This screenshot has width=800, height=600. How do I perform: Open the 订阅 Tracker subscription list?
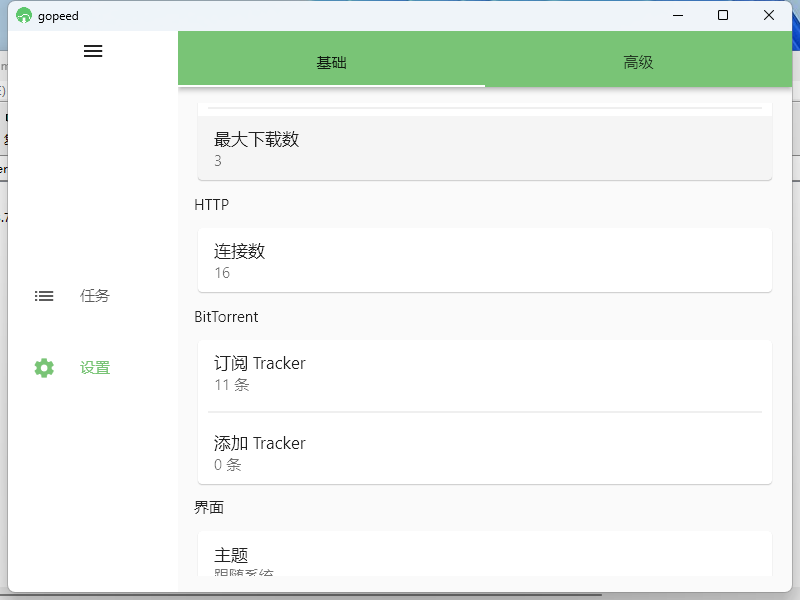tap(484, 372)
